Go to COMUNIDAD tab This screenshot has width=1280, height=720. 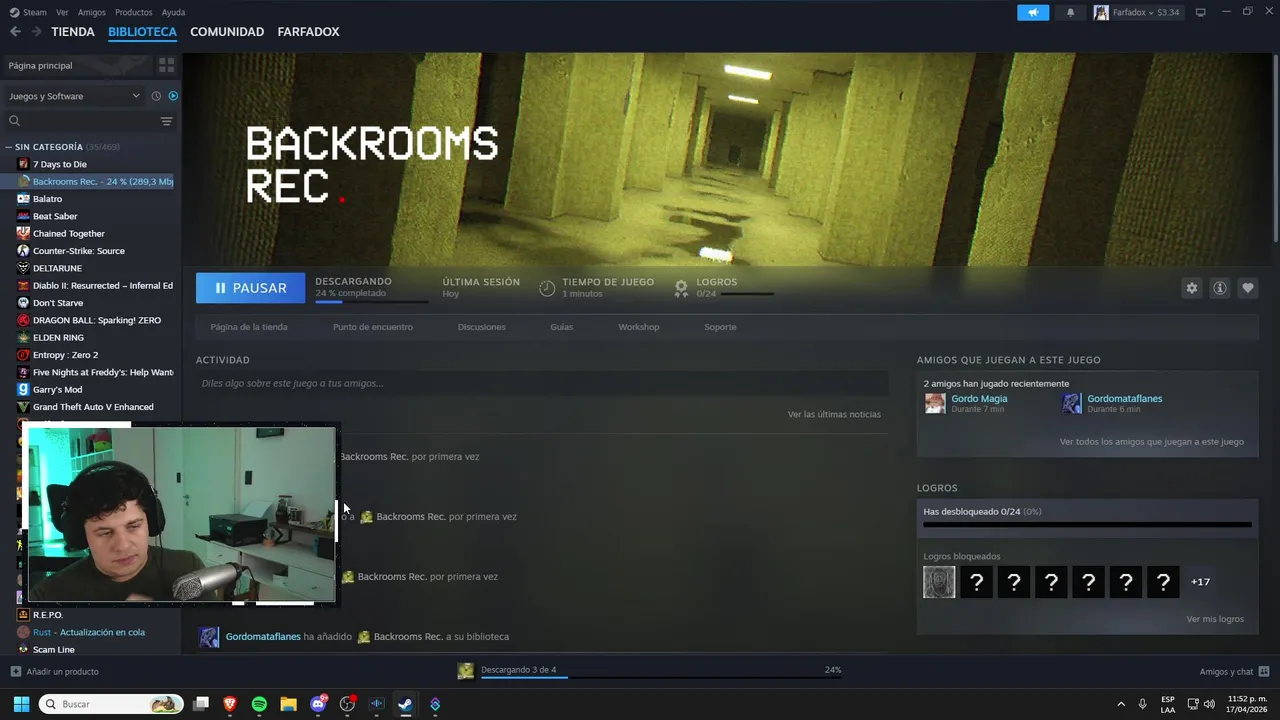[227, 32]
